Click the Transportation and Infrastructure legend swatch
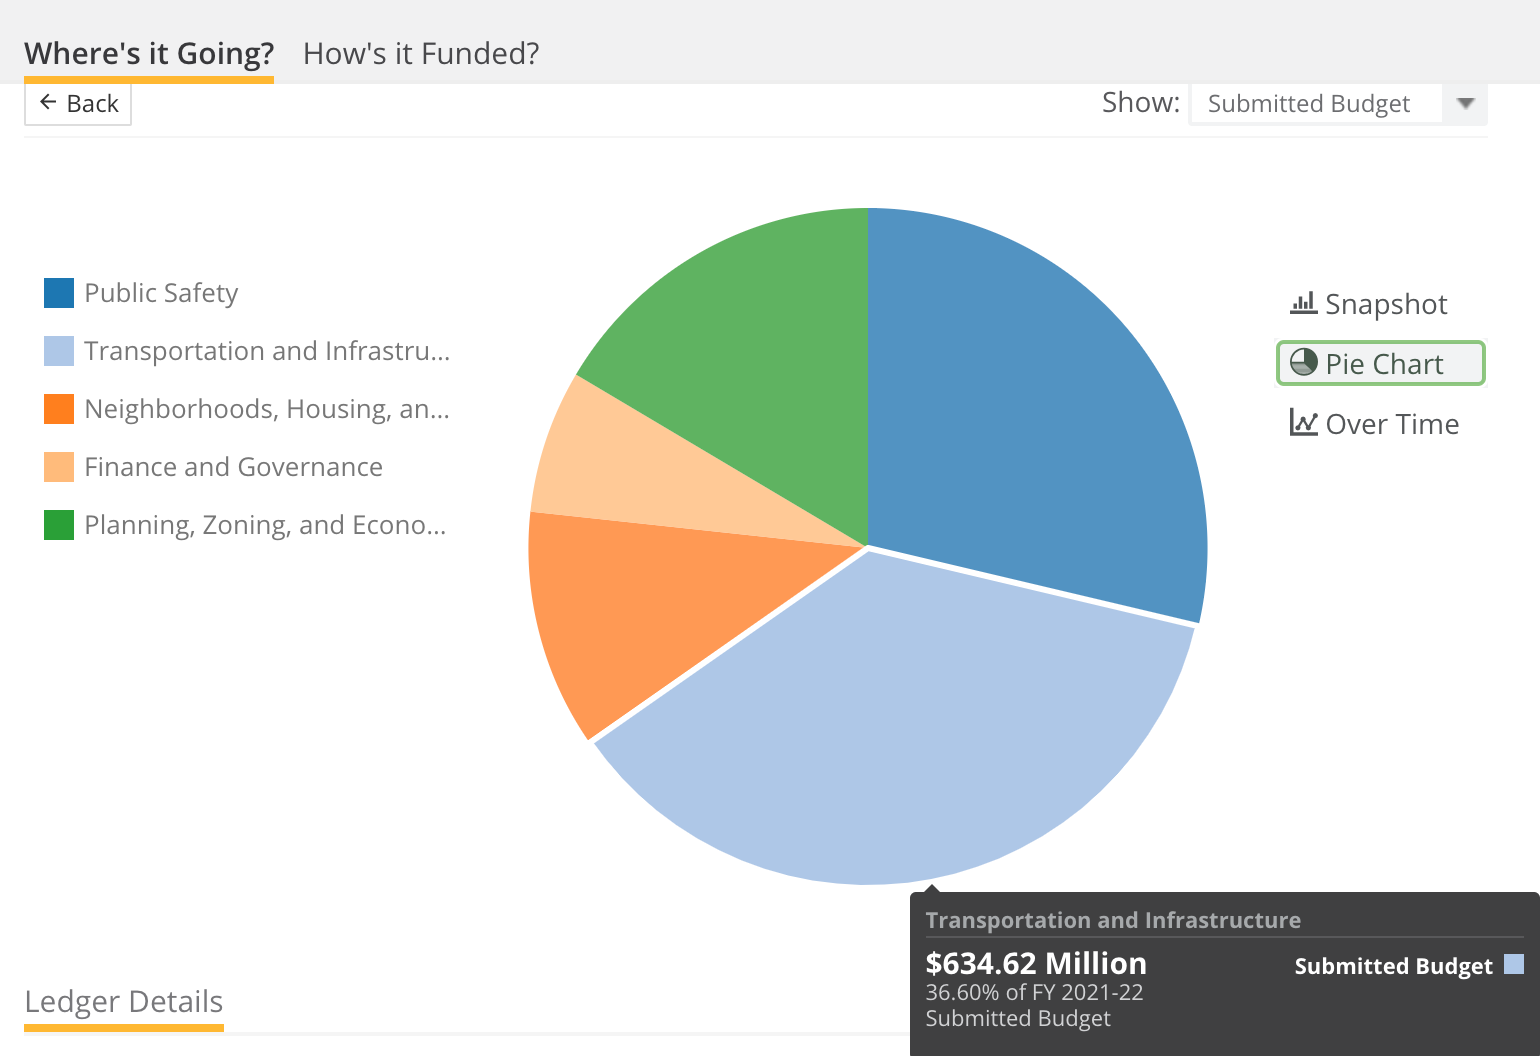Viewport: 1540px width, 1056px height. click(x=59, y=351)
